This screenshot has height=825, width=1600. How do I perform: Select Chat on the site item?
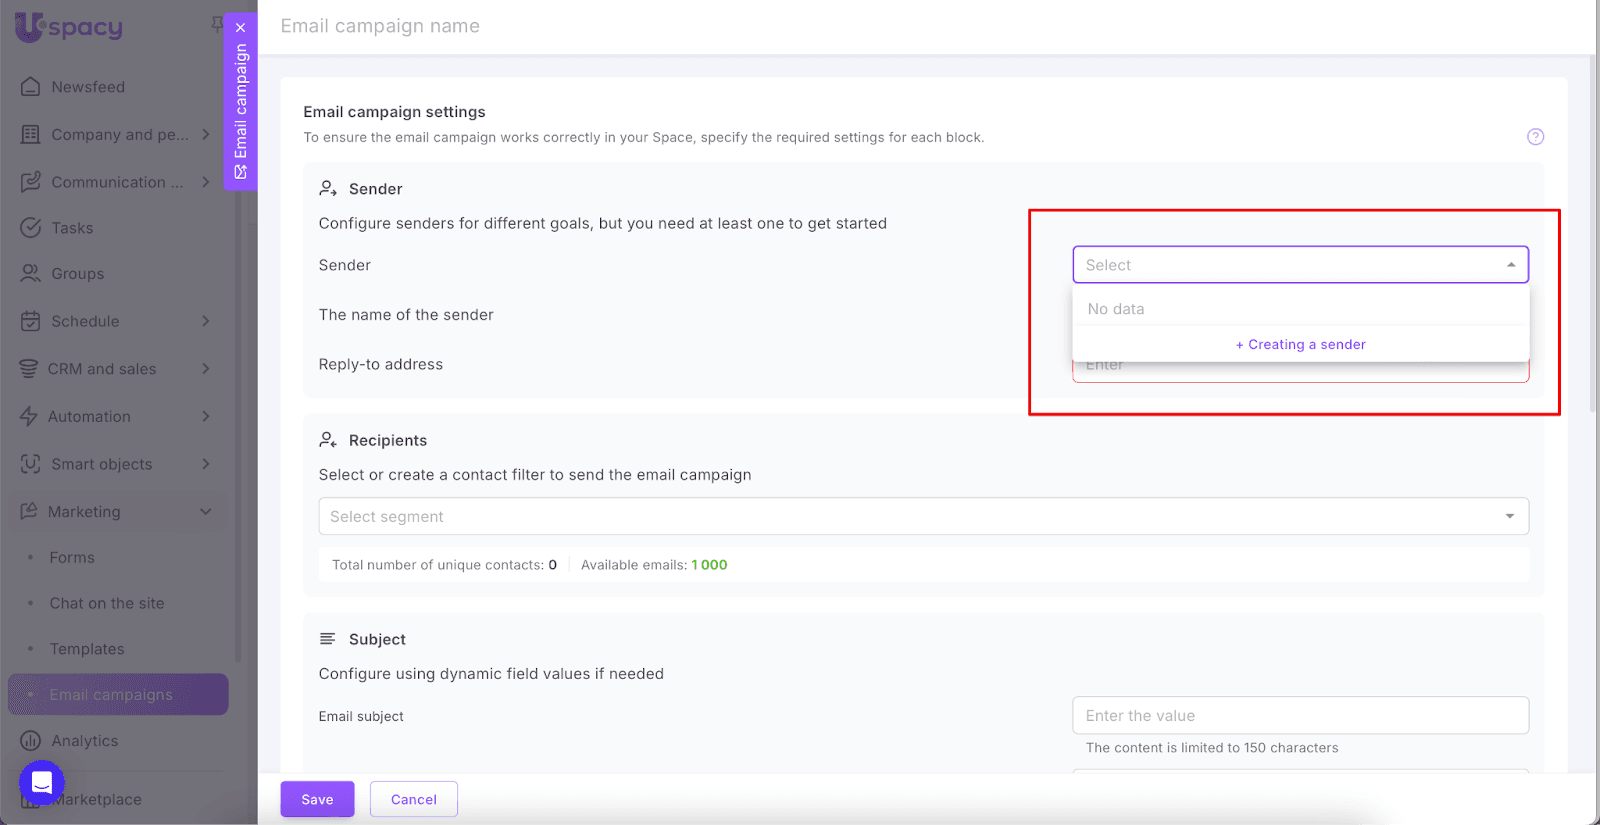(x=107, y=604)
